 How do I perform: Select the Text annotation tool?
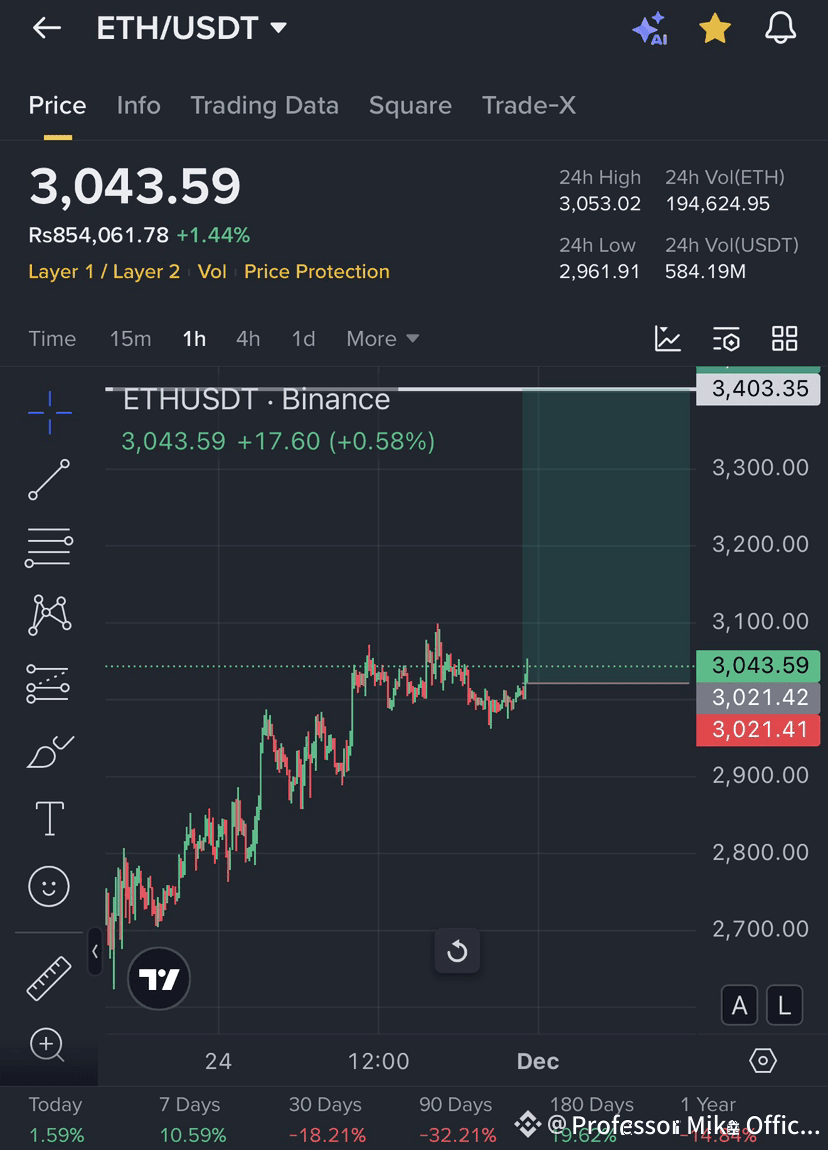pos(49,818)
